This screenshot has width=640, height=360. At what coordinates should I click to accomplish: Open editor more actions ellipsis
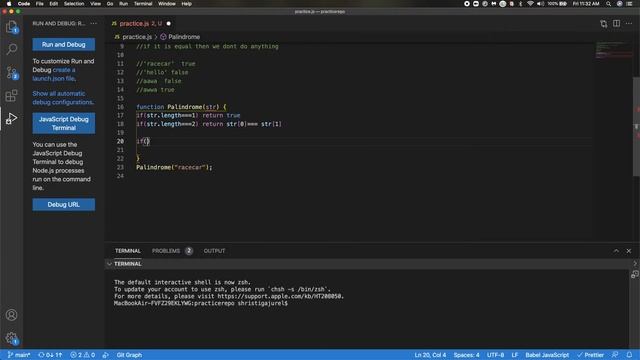click(629, 24)
